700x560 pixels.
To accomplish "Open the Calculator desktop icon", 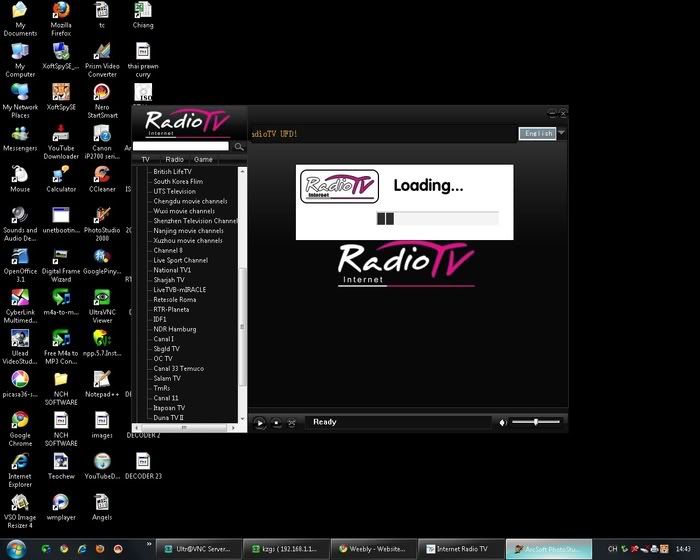I will pyautogui.click(x=61, y=179).
